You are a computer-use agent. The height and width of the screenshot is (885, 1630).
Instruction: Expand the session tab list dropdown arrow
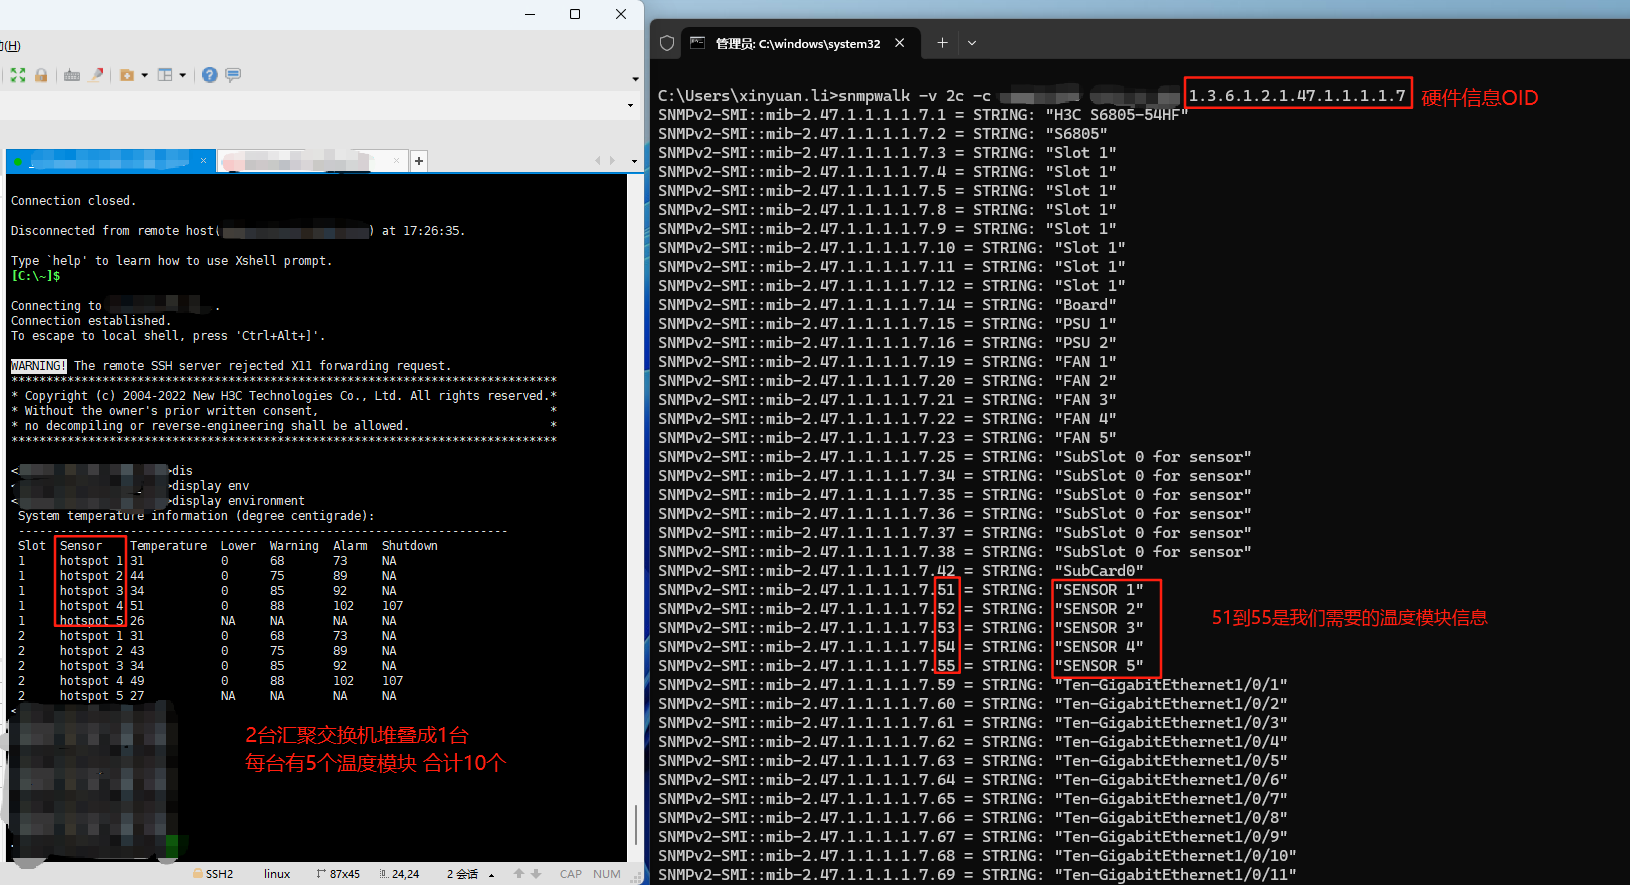tap(634, 161)
